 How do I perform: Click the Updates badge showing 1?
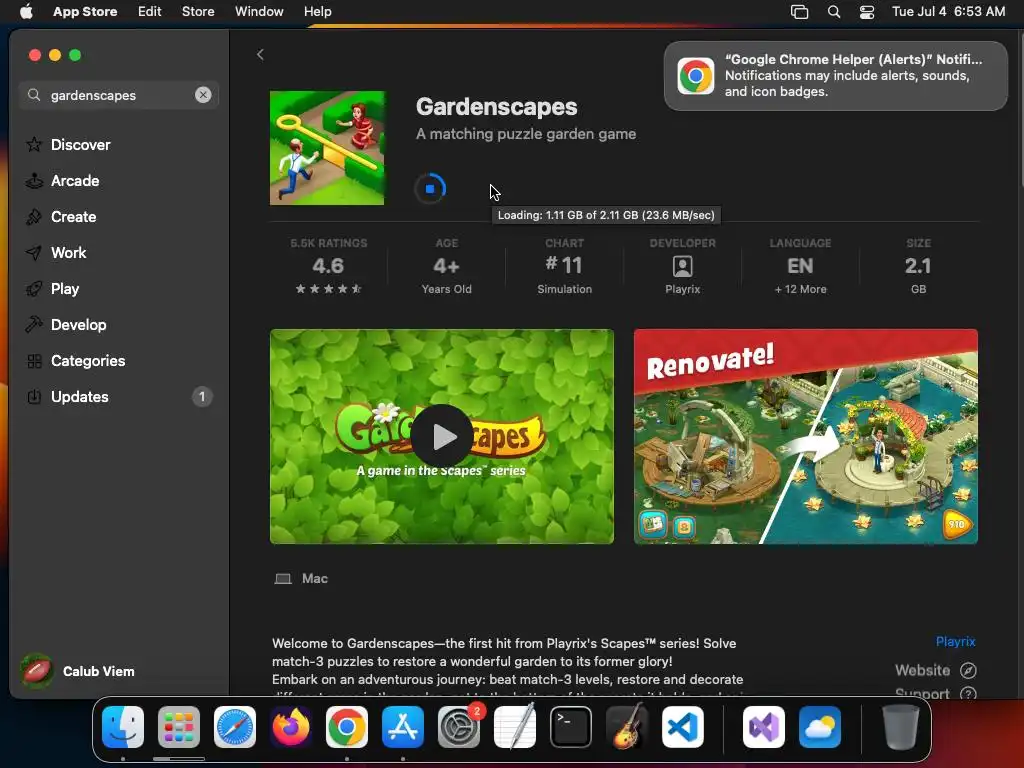tap(202, 396)
